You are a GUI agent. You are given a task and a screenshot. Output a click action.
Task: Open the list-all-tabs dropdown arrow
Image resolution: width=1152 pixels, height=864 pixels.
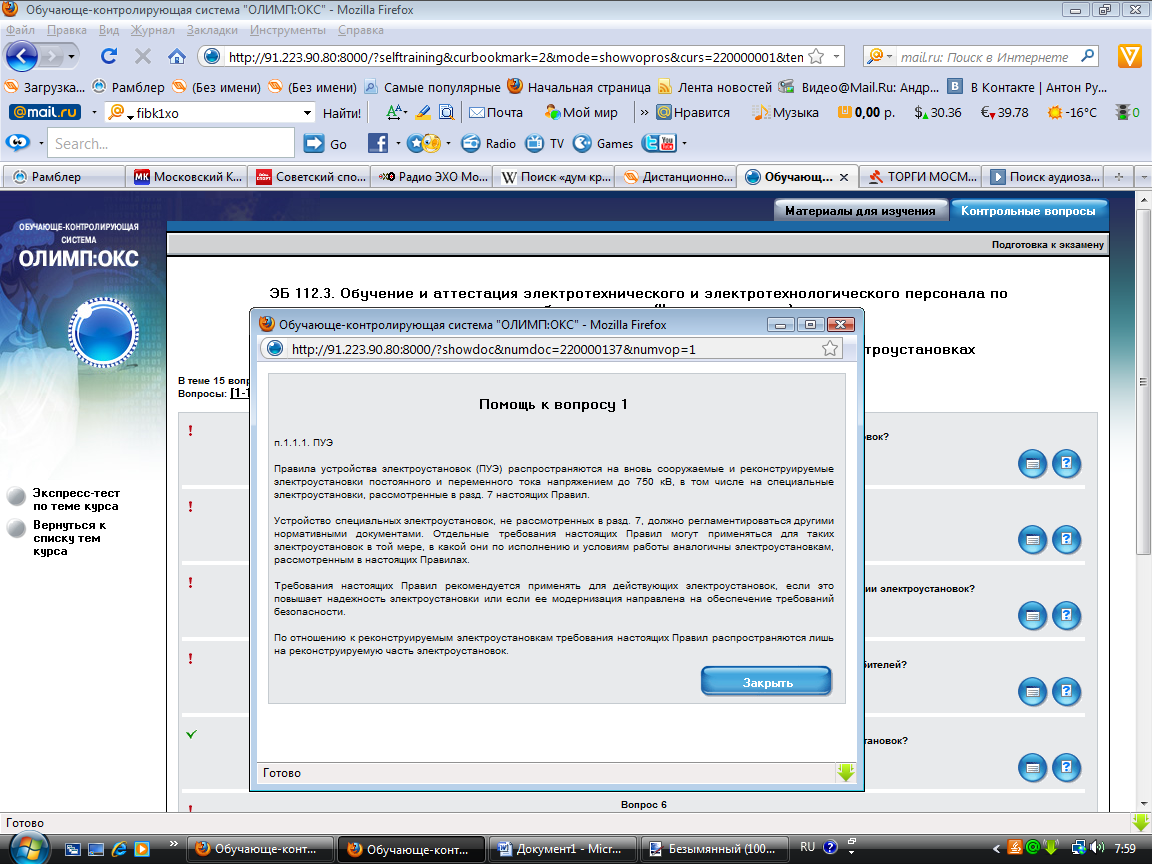(x=1143, y=176)
